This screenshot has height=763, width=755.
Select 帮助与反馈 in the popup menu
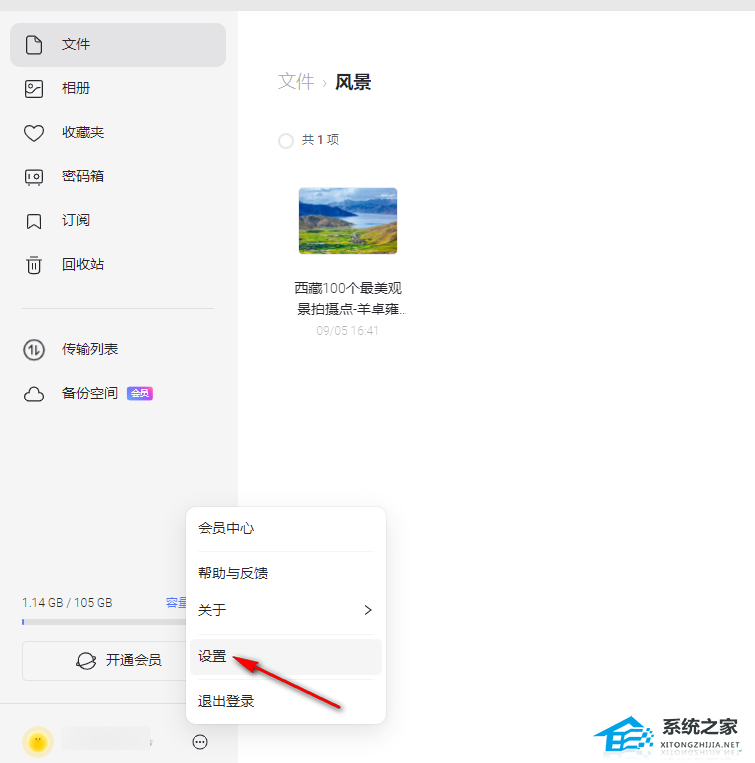click(286, 574)
